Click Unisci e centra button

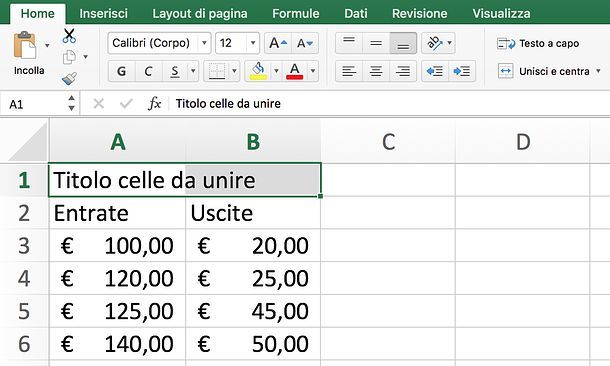tap(543, 72)
